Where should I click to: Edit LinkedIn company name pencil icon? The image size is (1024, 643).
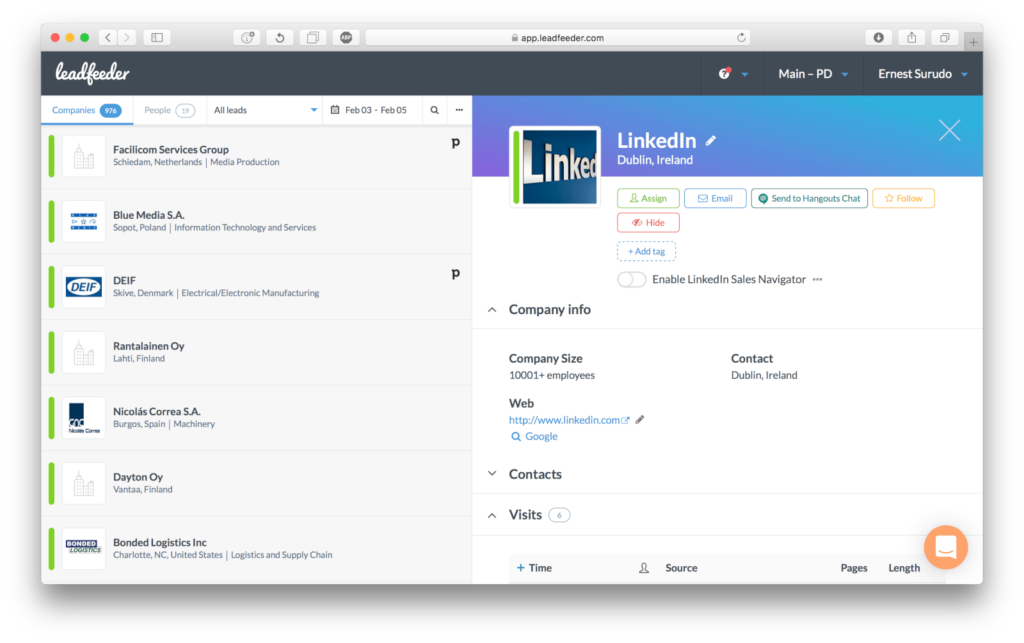point(711,140)
